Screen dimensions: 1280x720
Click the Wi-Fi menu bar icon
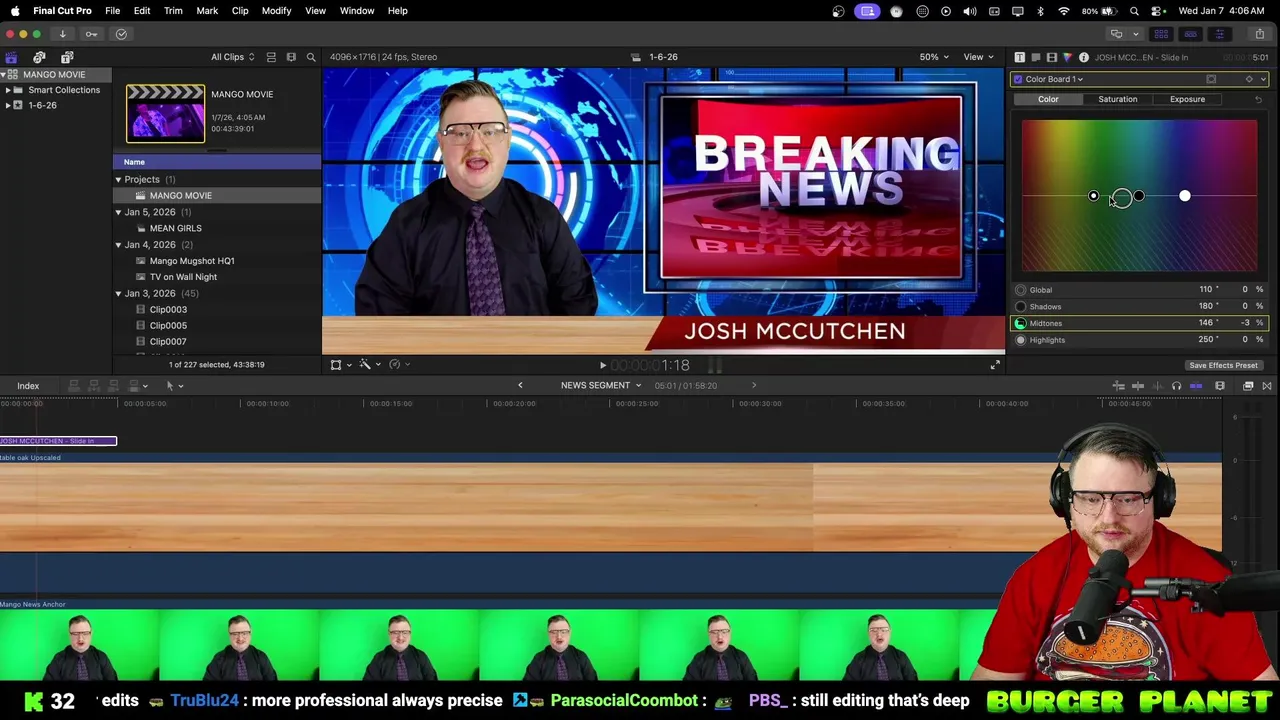coord(1063,11)
